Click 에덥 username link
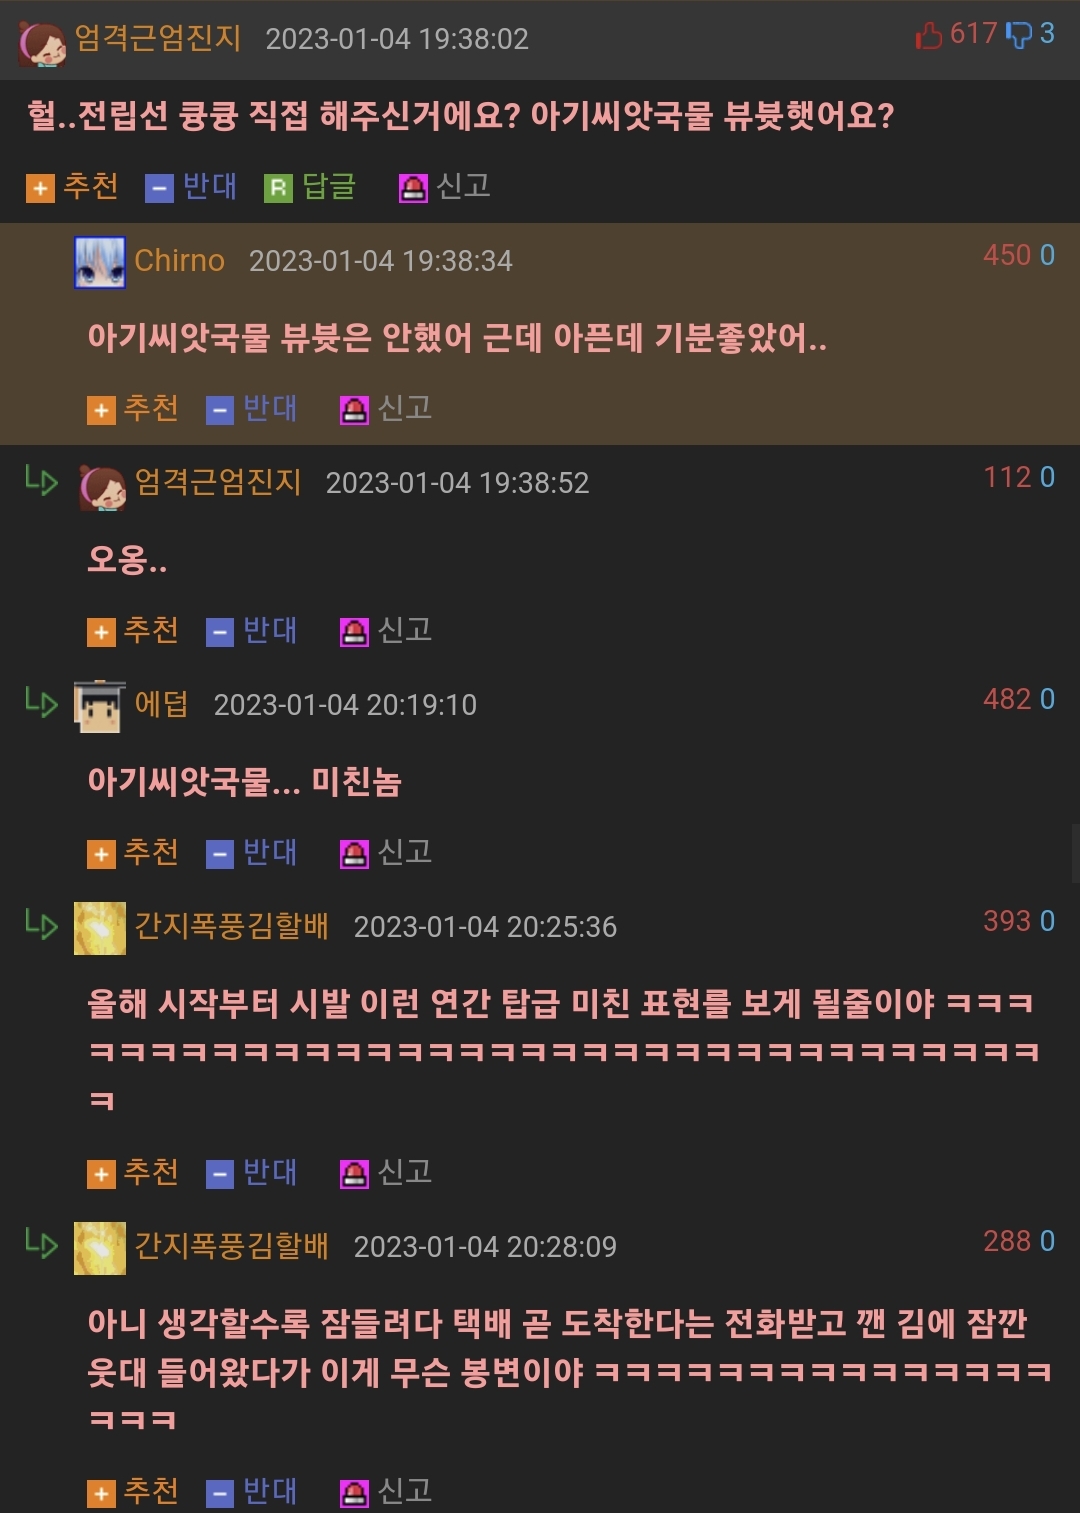This screenshot has width=1080, height=1513. 161,704
